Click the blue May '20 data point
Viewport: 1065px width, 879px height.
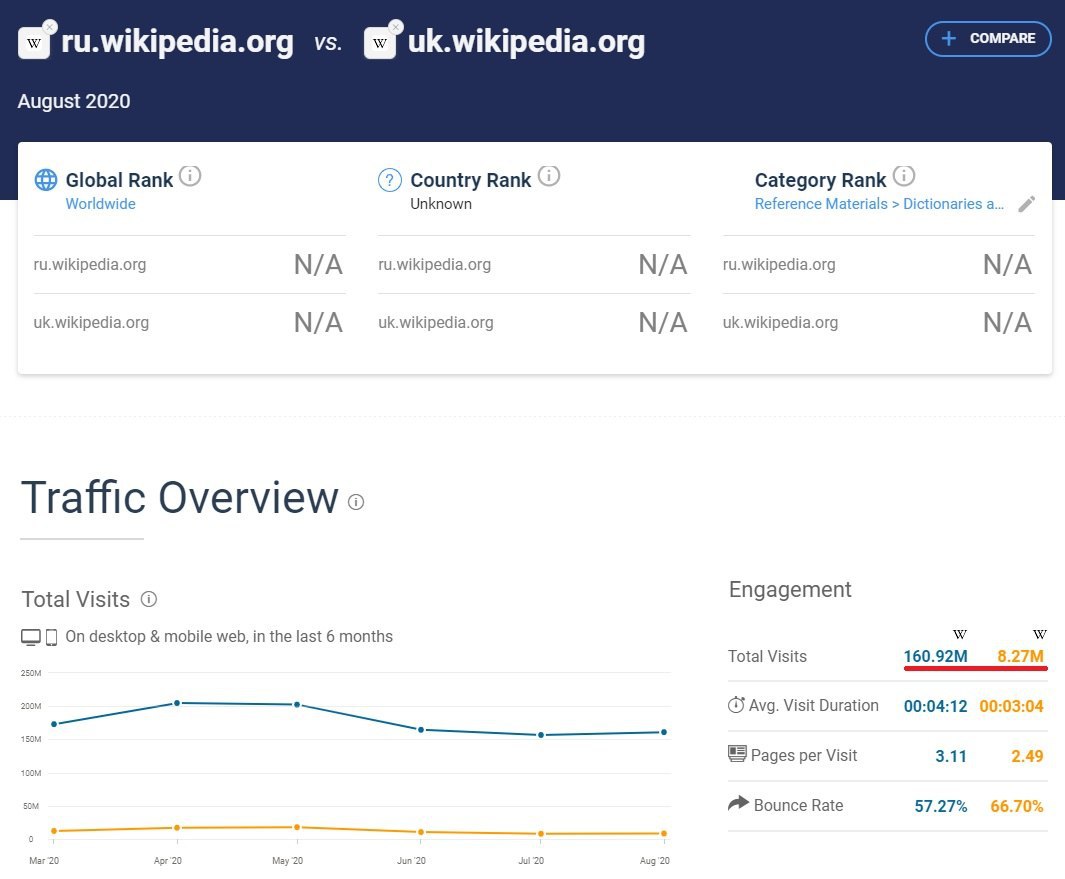pyautogui.click(x=297, y=704)
